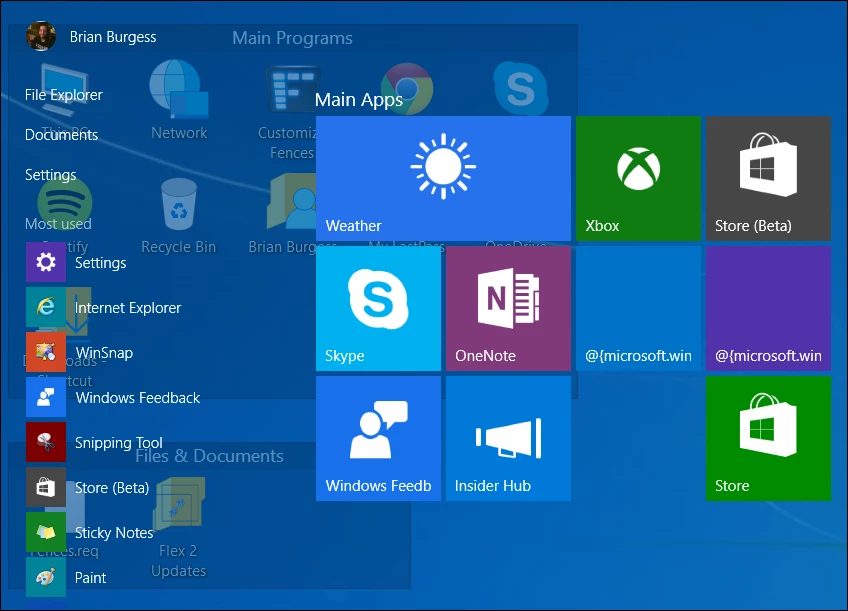Image resolution: width=848 pixels, height=611 pixels.
Task: Click the Brian Burgess user avatar
Action: [41, 36]
